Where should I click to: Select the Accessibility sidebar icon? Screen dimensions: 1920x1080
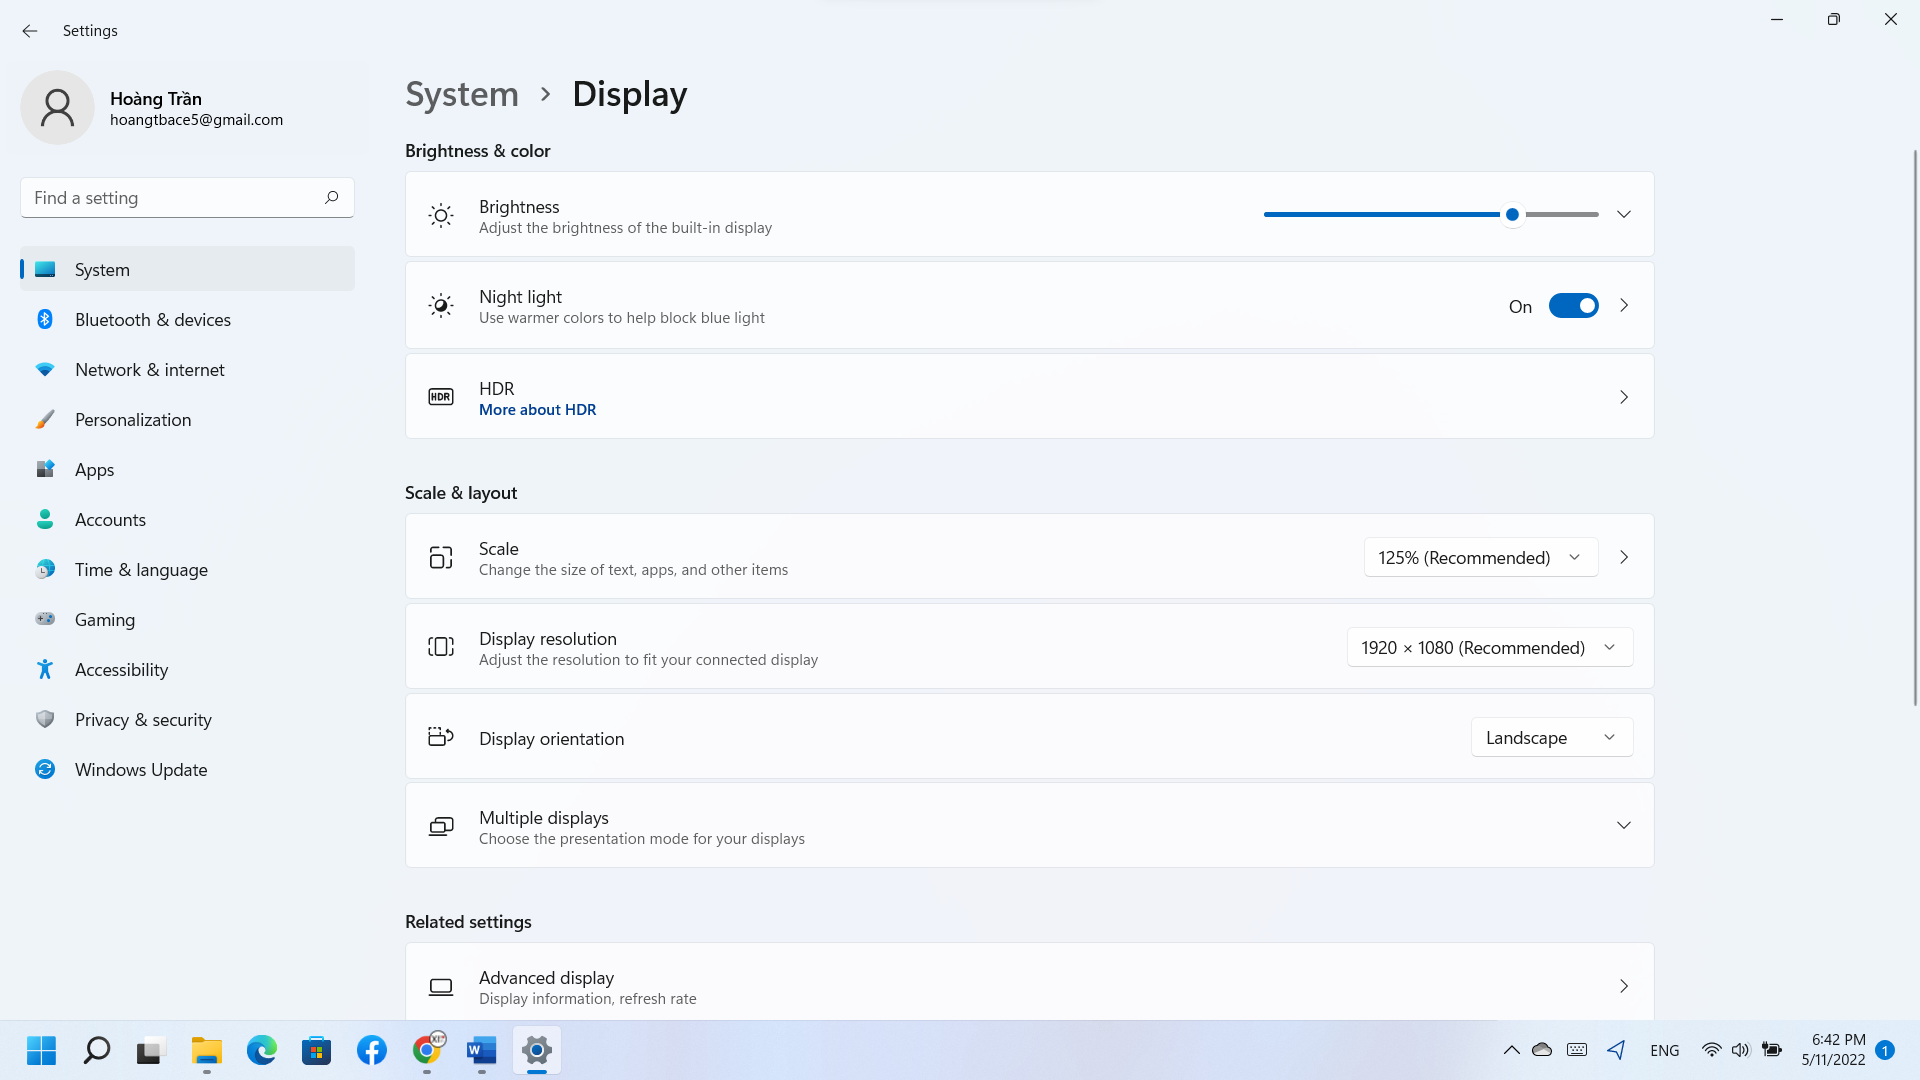coord(45,669)
